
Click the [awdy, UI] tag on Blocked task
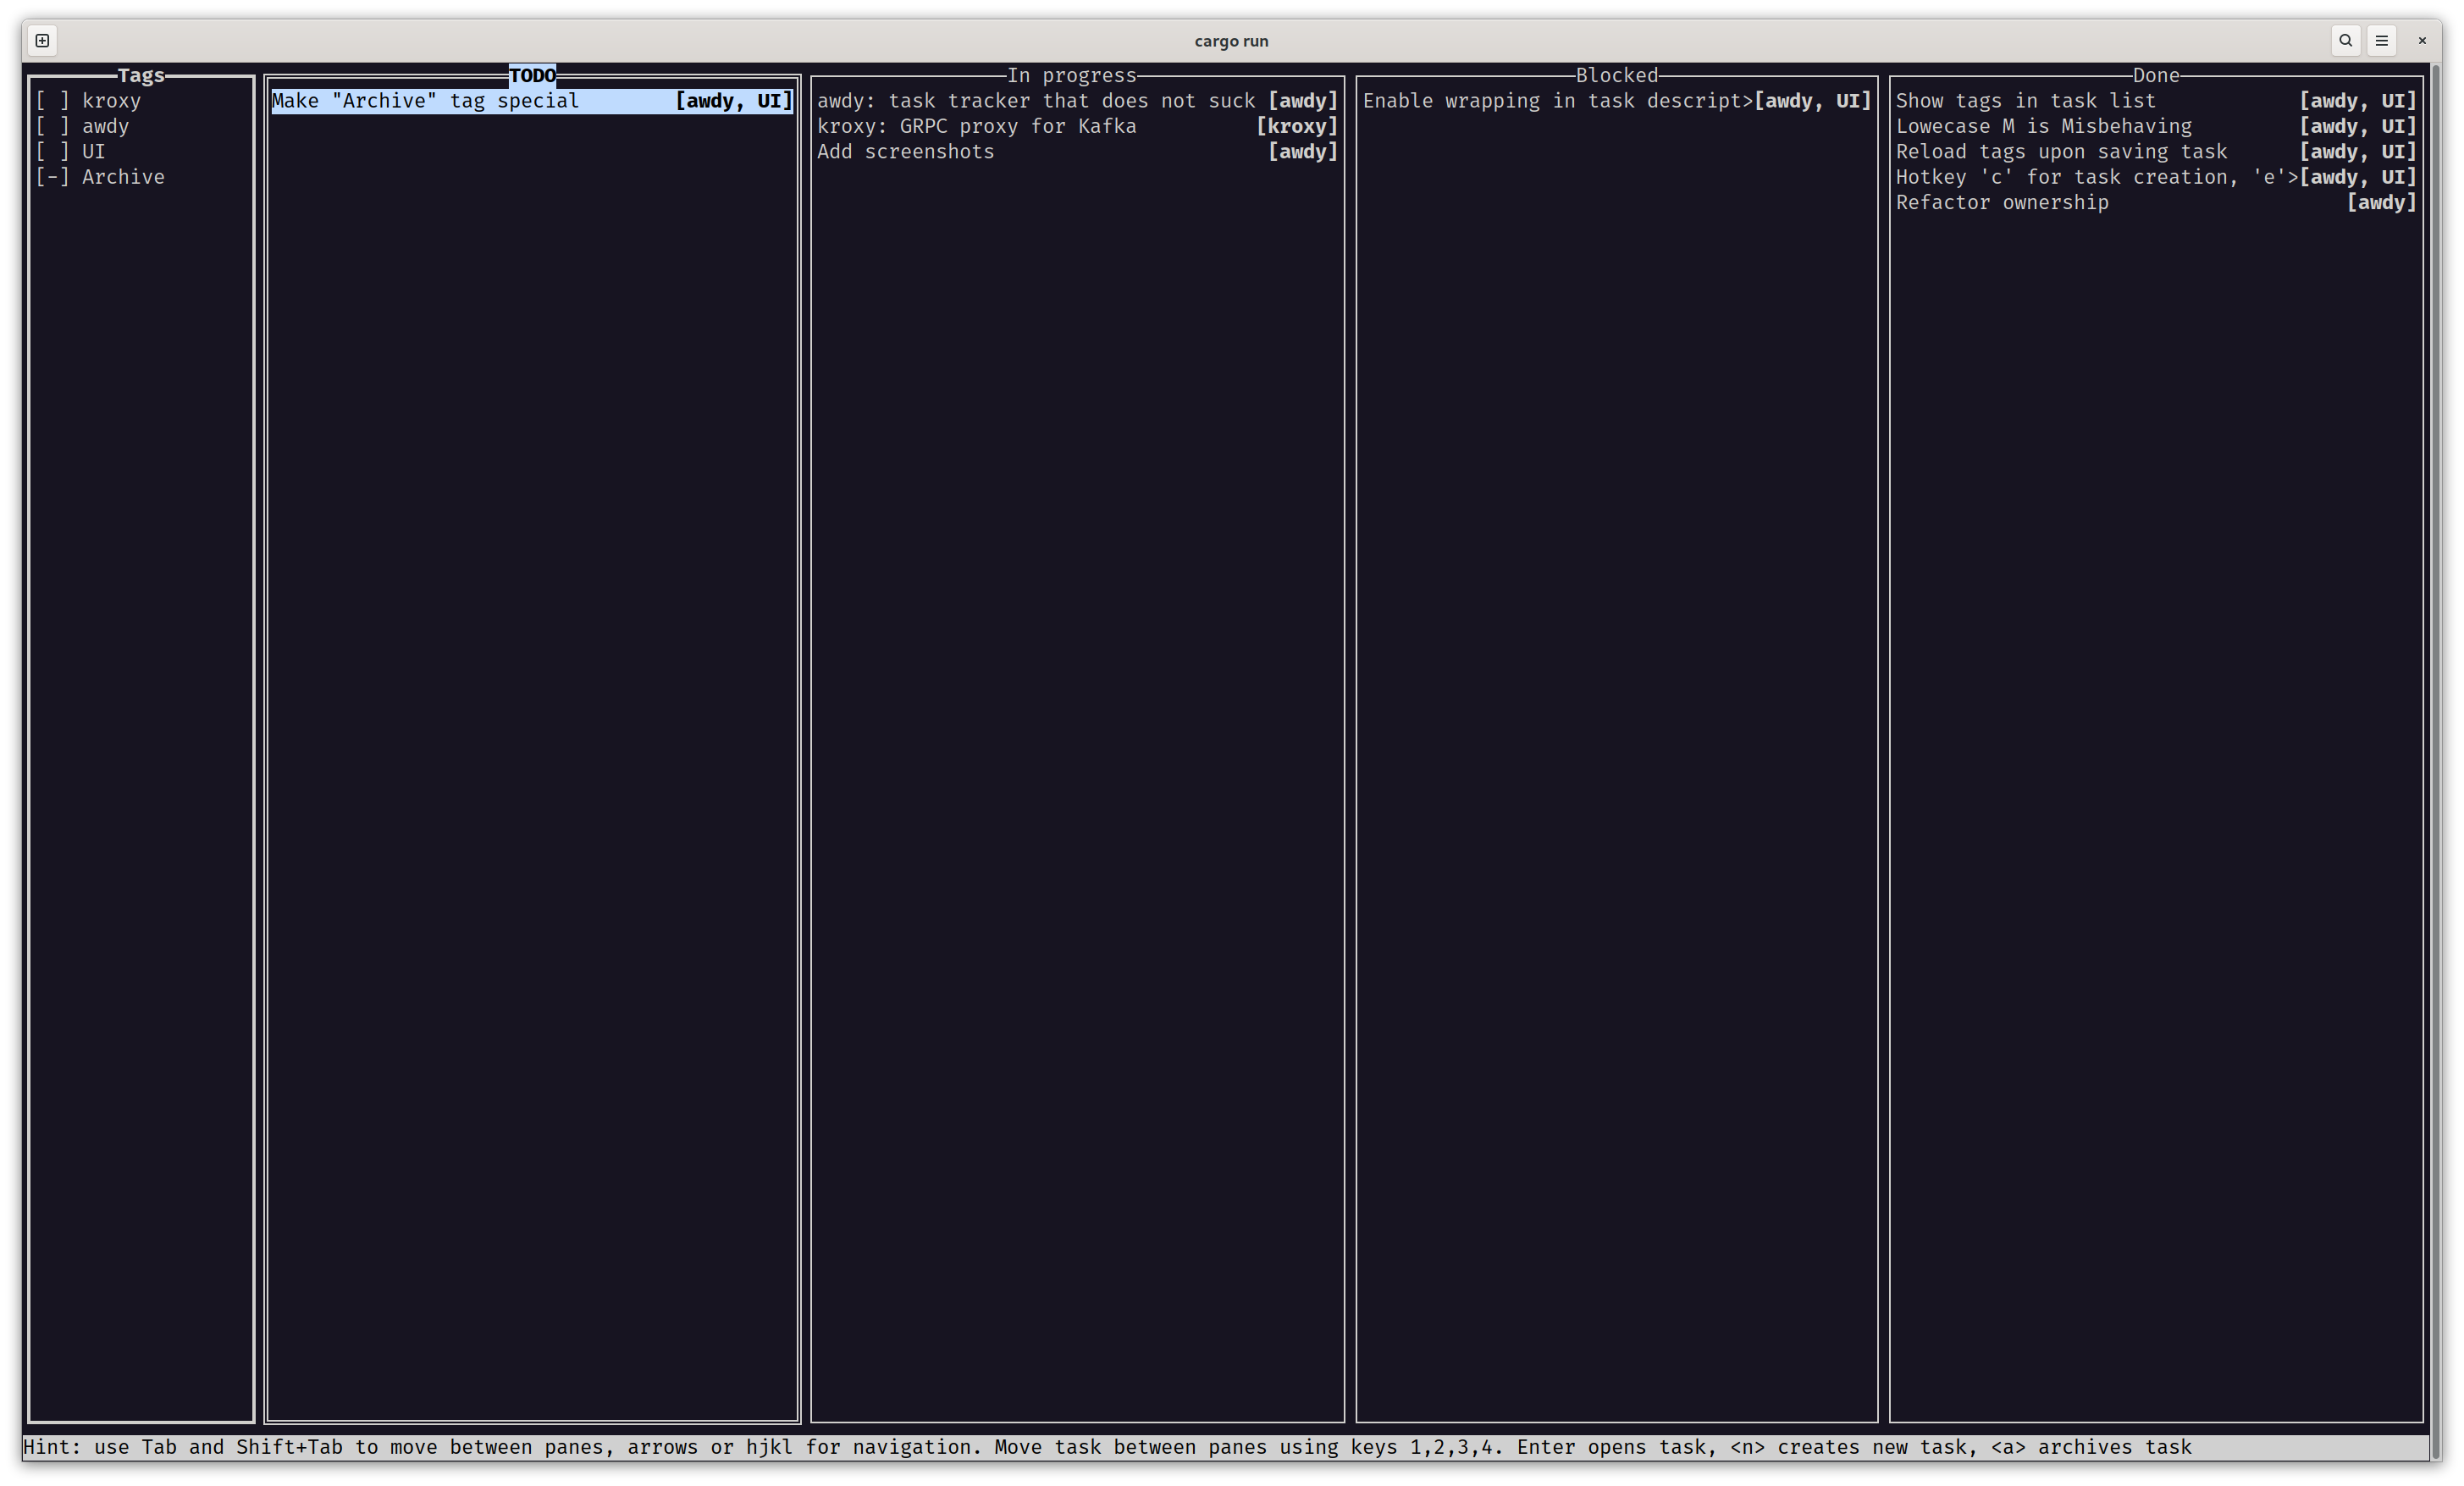point(1813,101)
